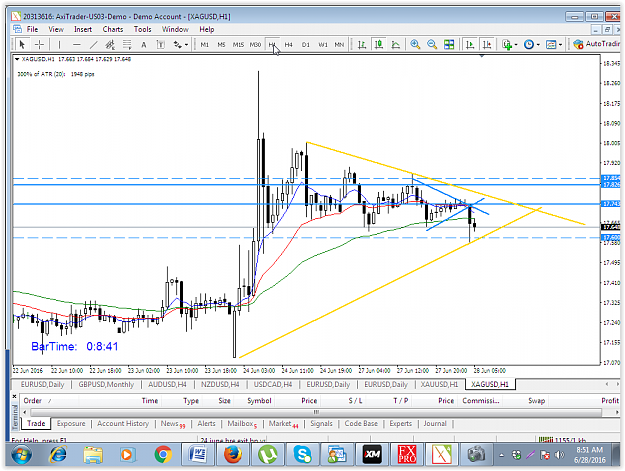Viewport: 625px width, 471px height.
Task: Switch to USDCAD,H4 chart tab
Action: click(x=273, y=384)
